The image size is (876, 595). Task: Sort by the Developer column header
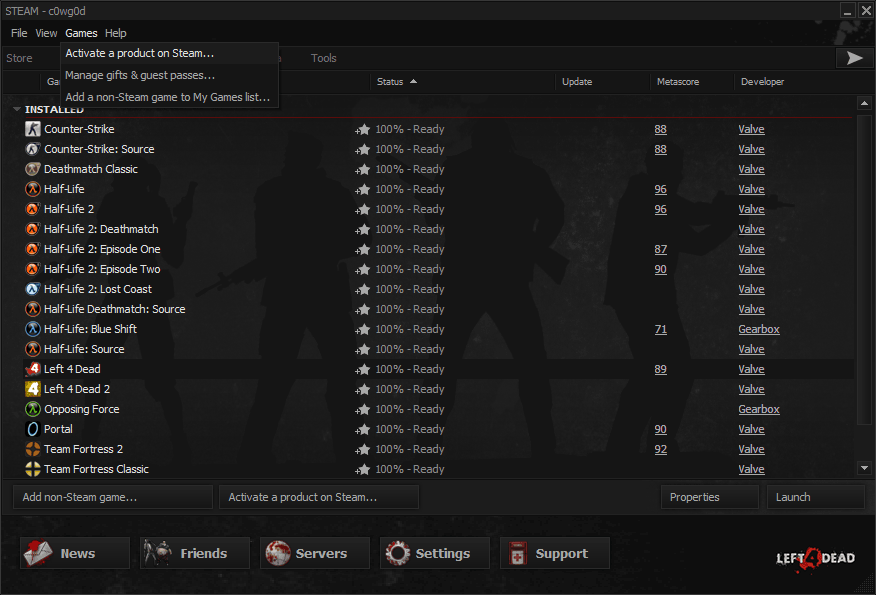pos(792,82)
